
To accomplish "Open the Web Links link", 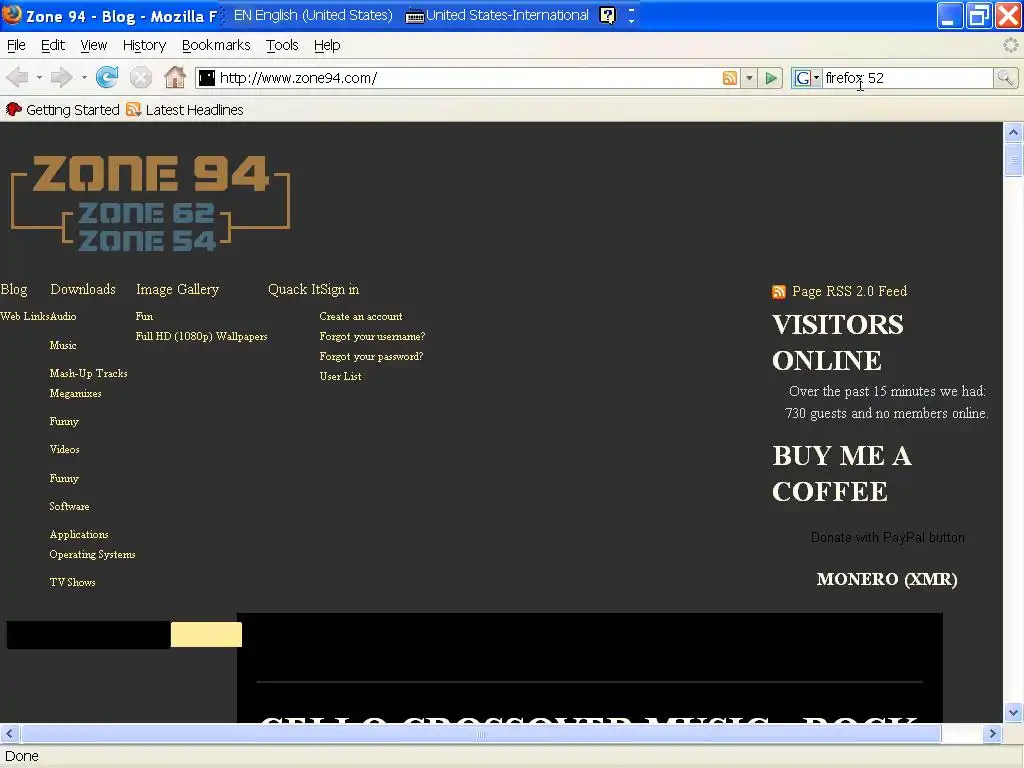I will coord(24,316).
